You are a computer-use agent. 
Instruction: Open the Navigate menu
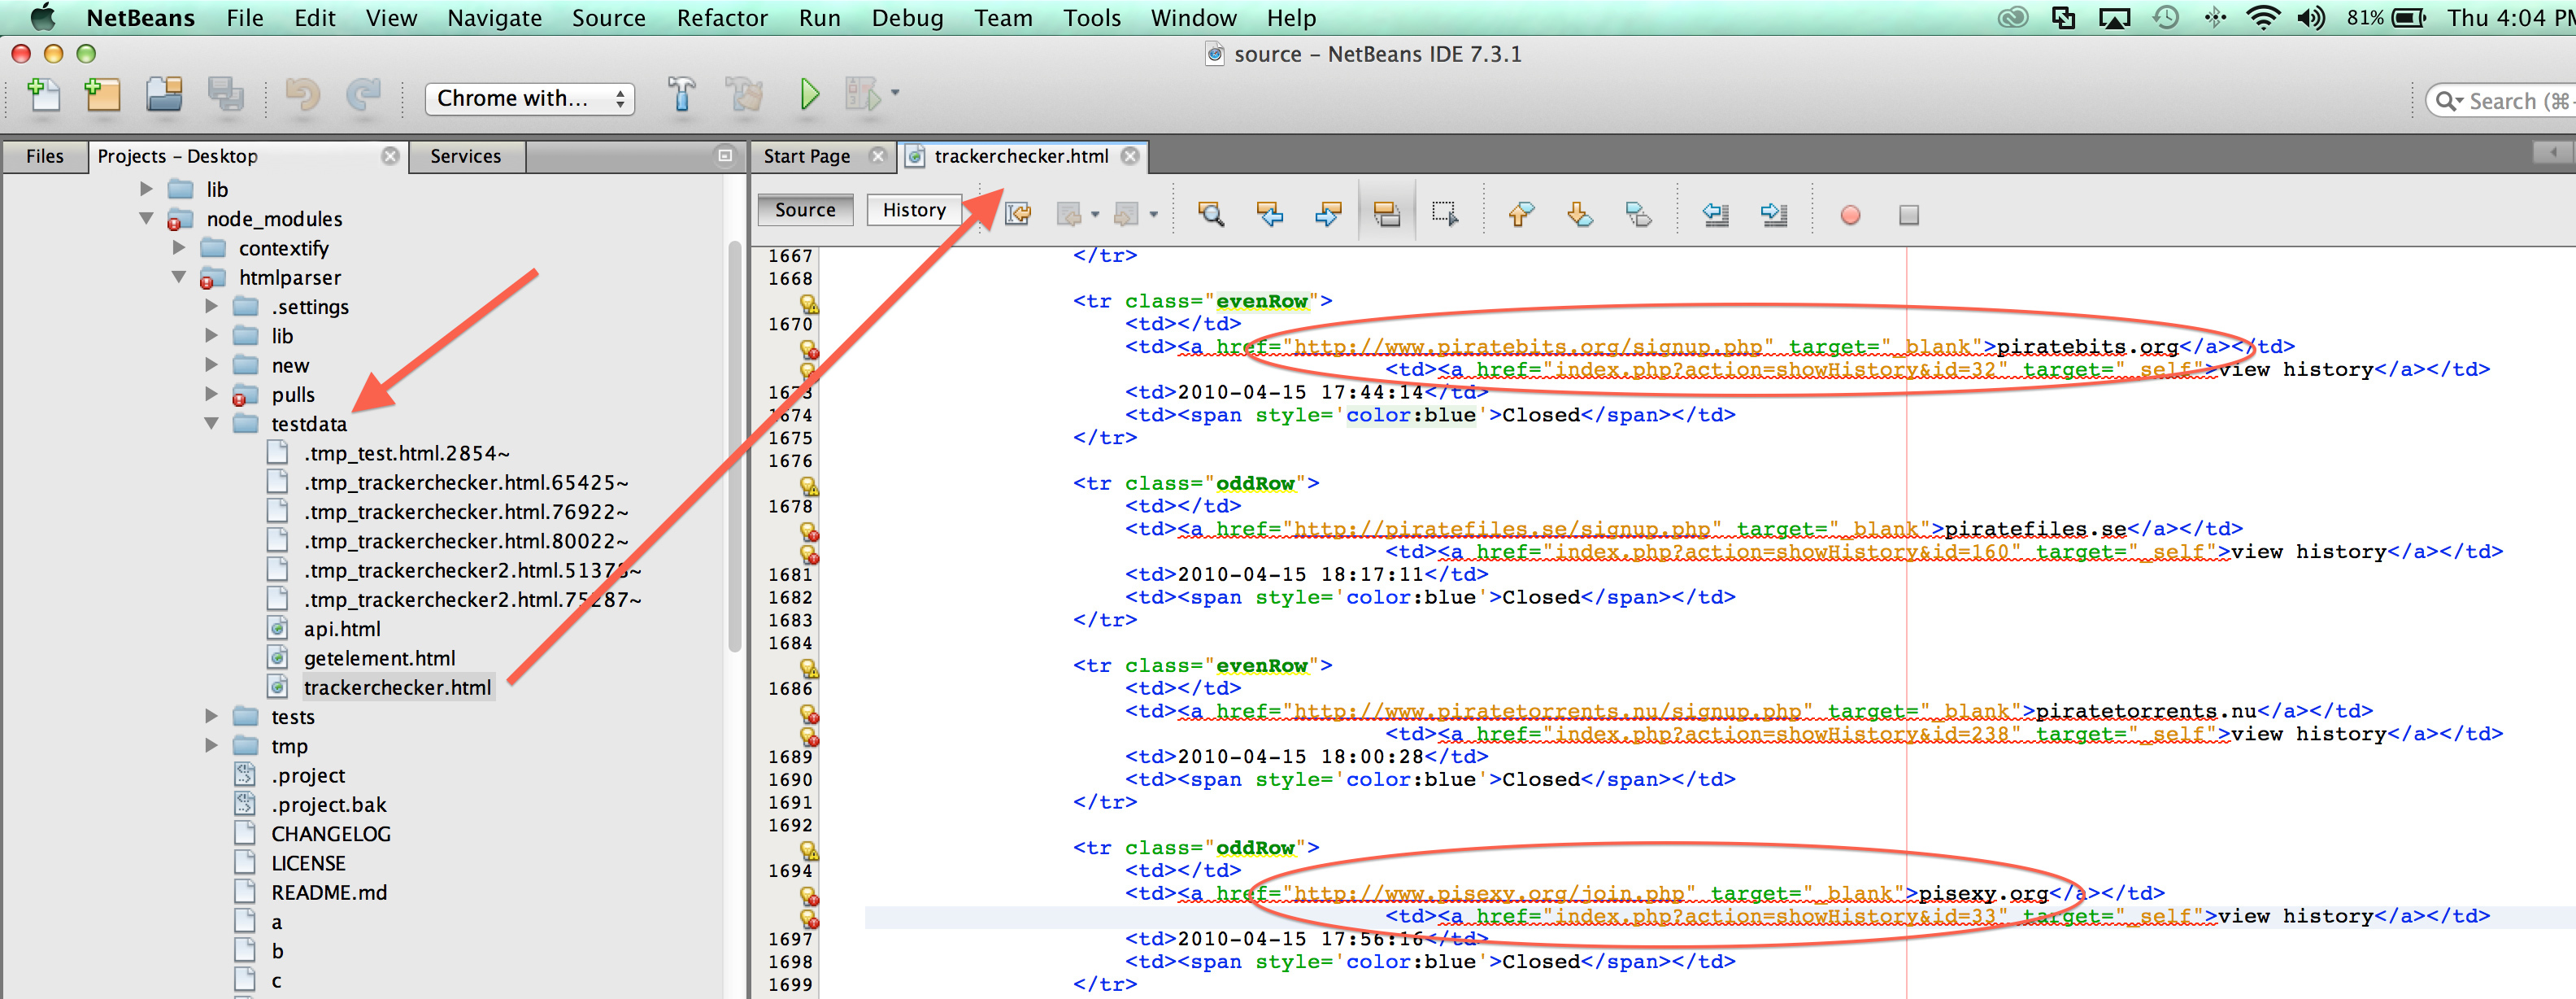point(494,18)
